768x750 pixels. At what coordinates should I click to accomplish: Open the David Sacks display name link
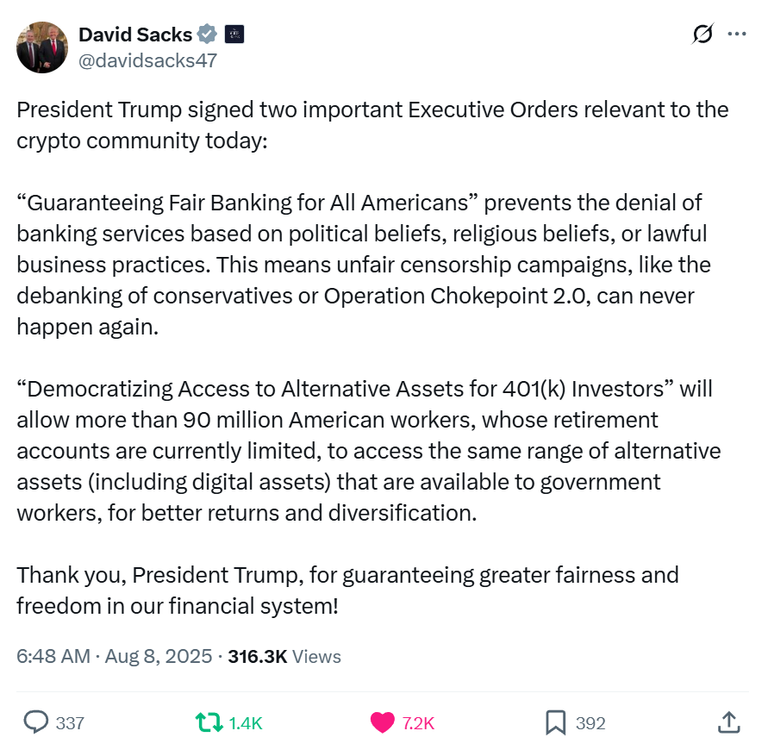coord(135,34)
